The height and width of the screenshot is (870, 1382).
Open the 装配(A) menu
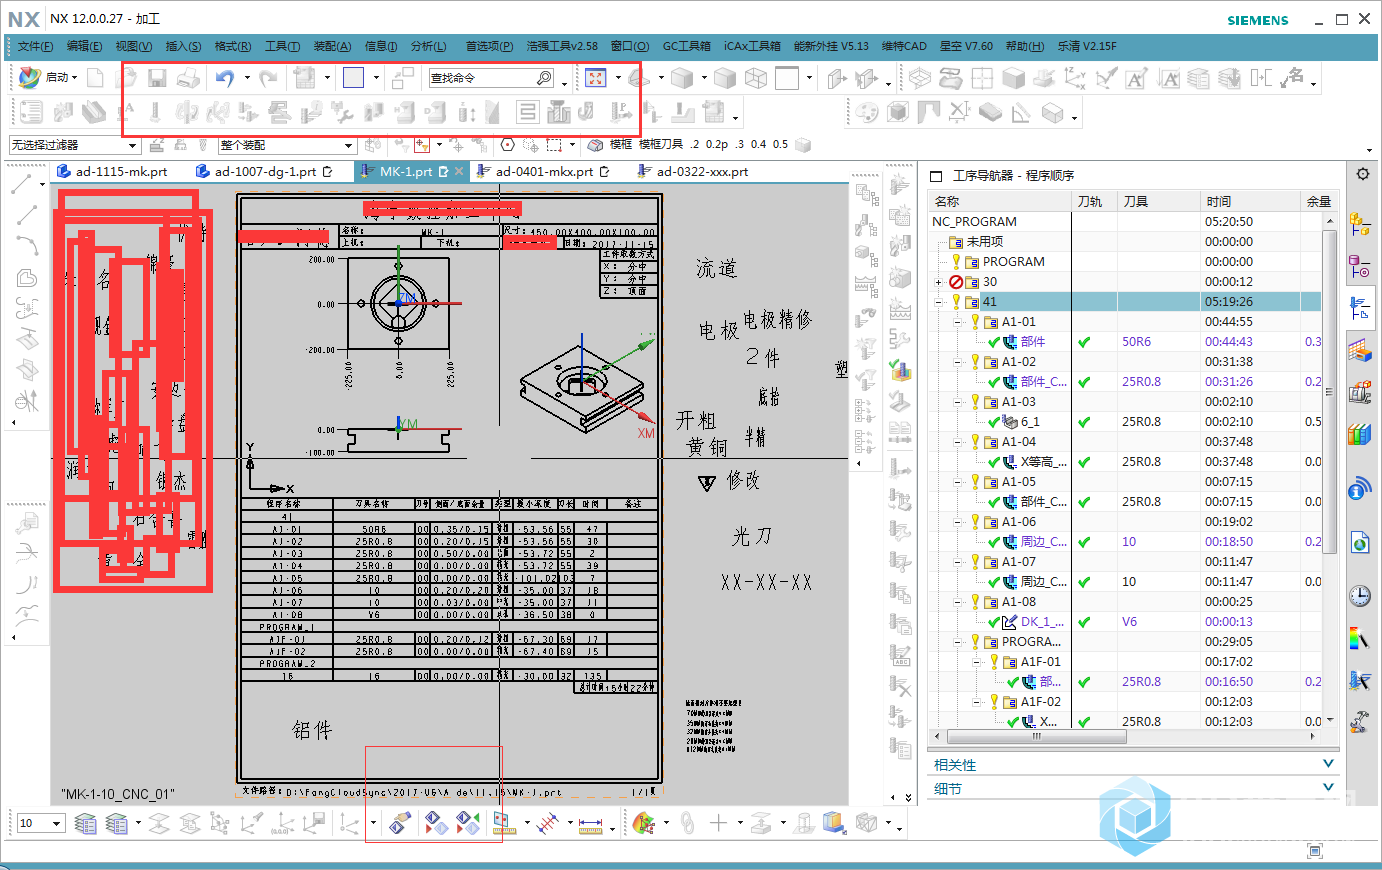coord(332,46)
